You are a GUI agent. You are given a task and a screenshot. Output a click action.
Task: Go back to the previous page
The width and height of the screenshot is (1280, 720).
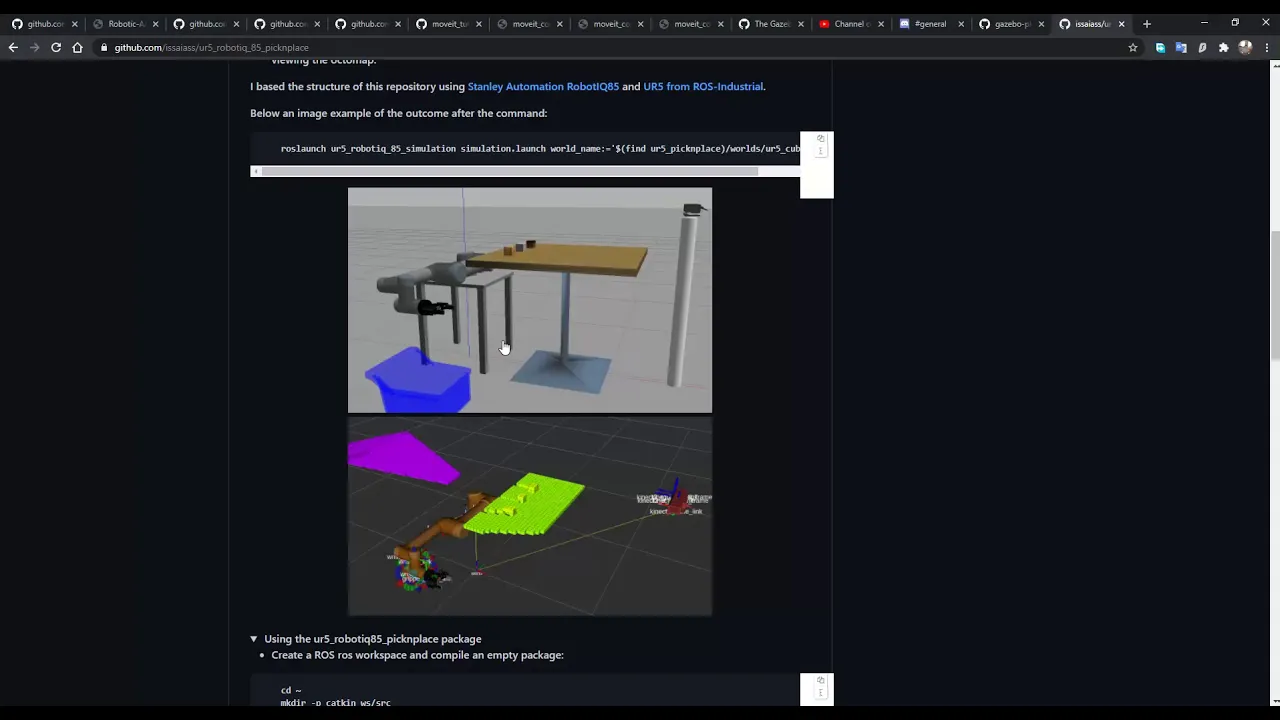pyautogui.click(x=13, y=47)
